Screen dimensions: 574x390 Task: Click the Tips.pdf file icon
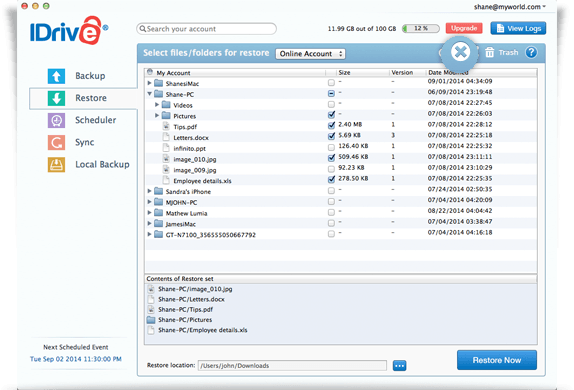(166, 126)
